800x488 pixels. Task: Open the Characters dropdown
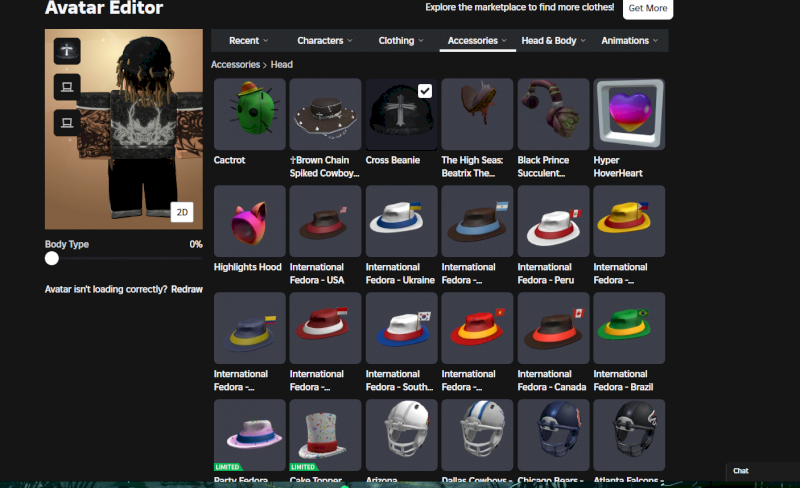(325, 41)
